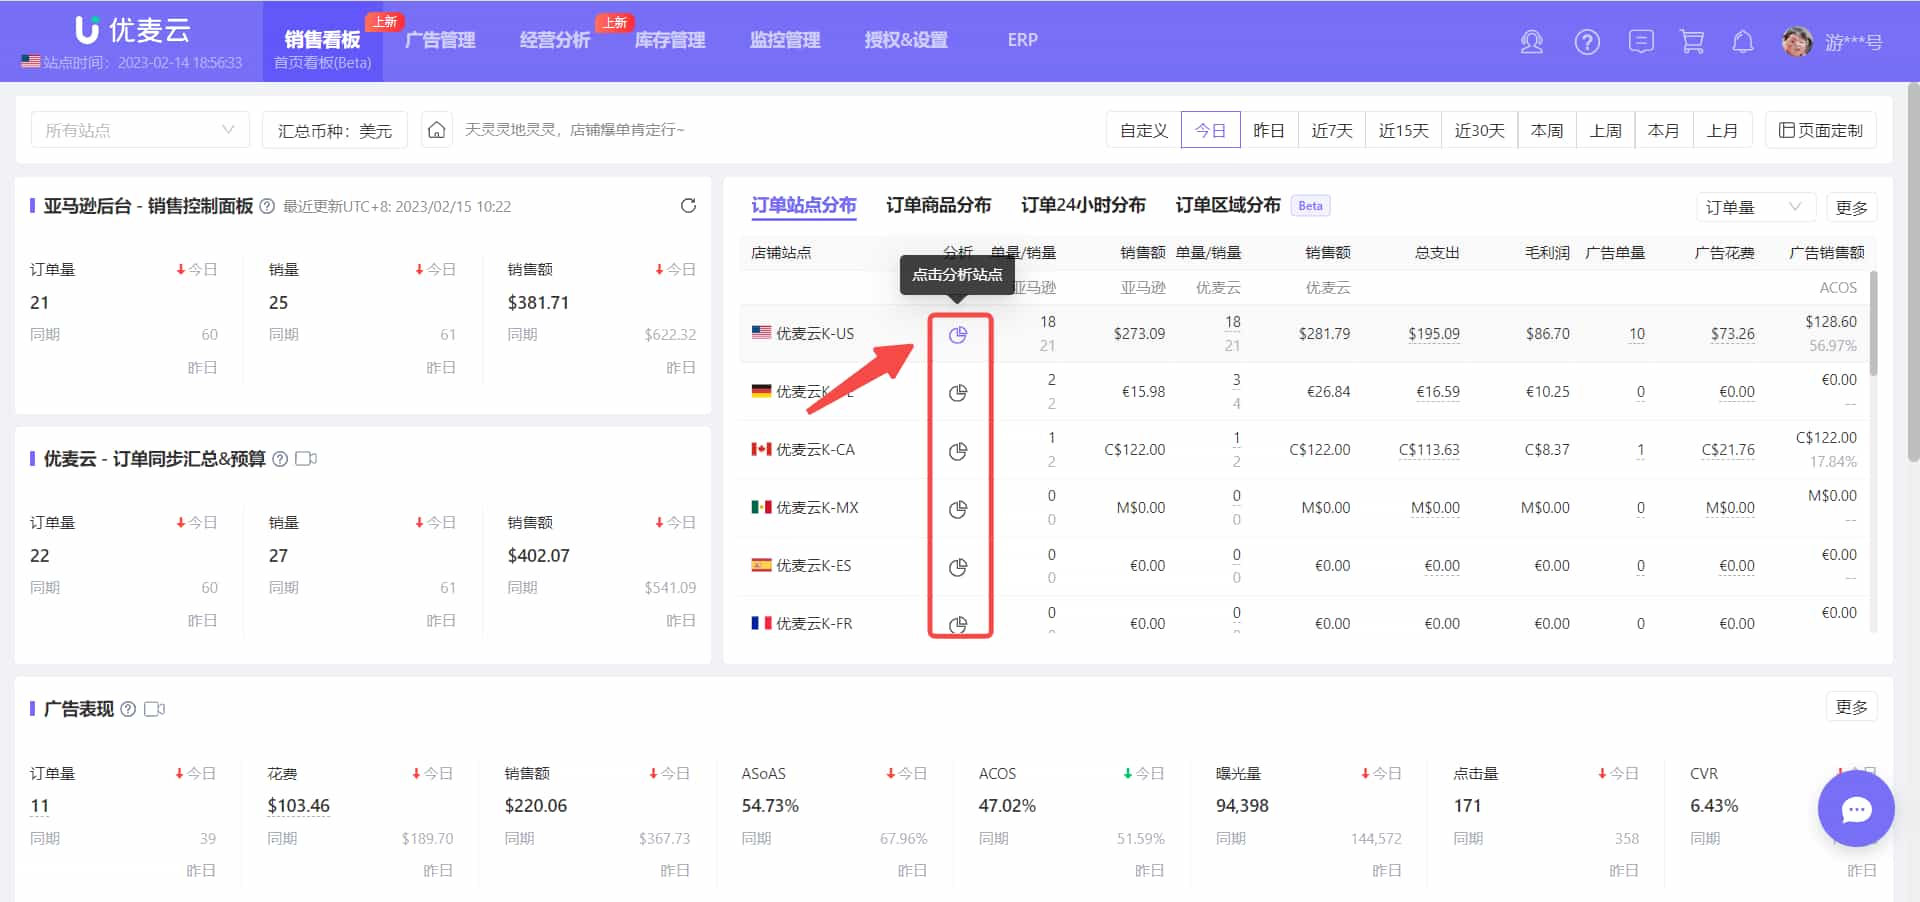Screen dimensions: 1920x902
Task: Analyze the 优麦云K-ES site pie icon
Action: 958,567
